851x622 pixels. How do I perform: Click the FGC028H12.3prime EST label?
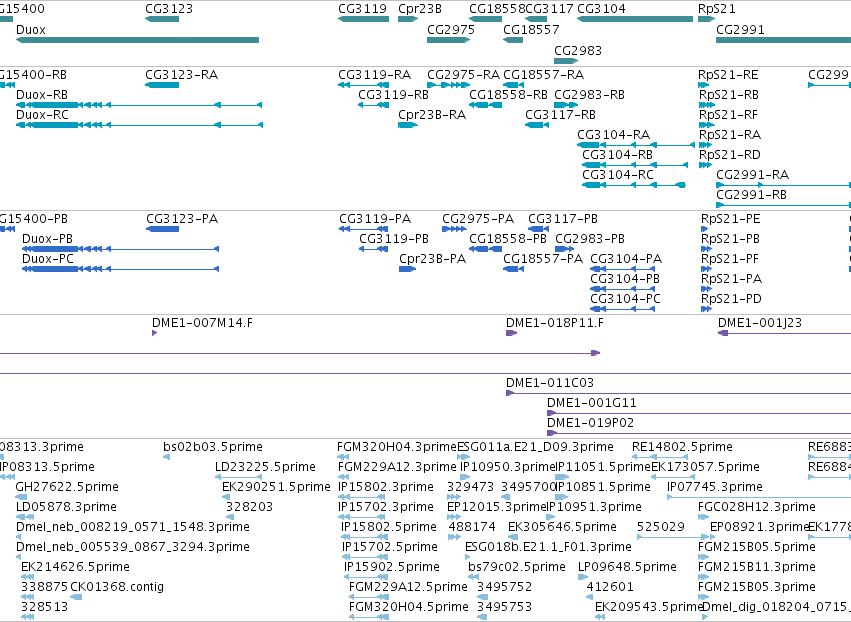pyautogui.click(x=757, y=507)
